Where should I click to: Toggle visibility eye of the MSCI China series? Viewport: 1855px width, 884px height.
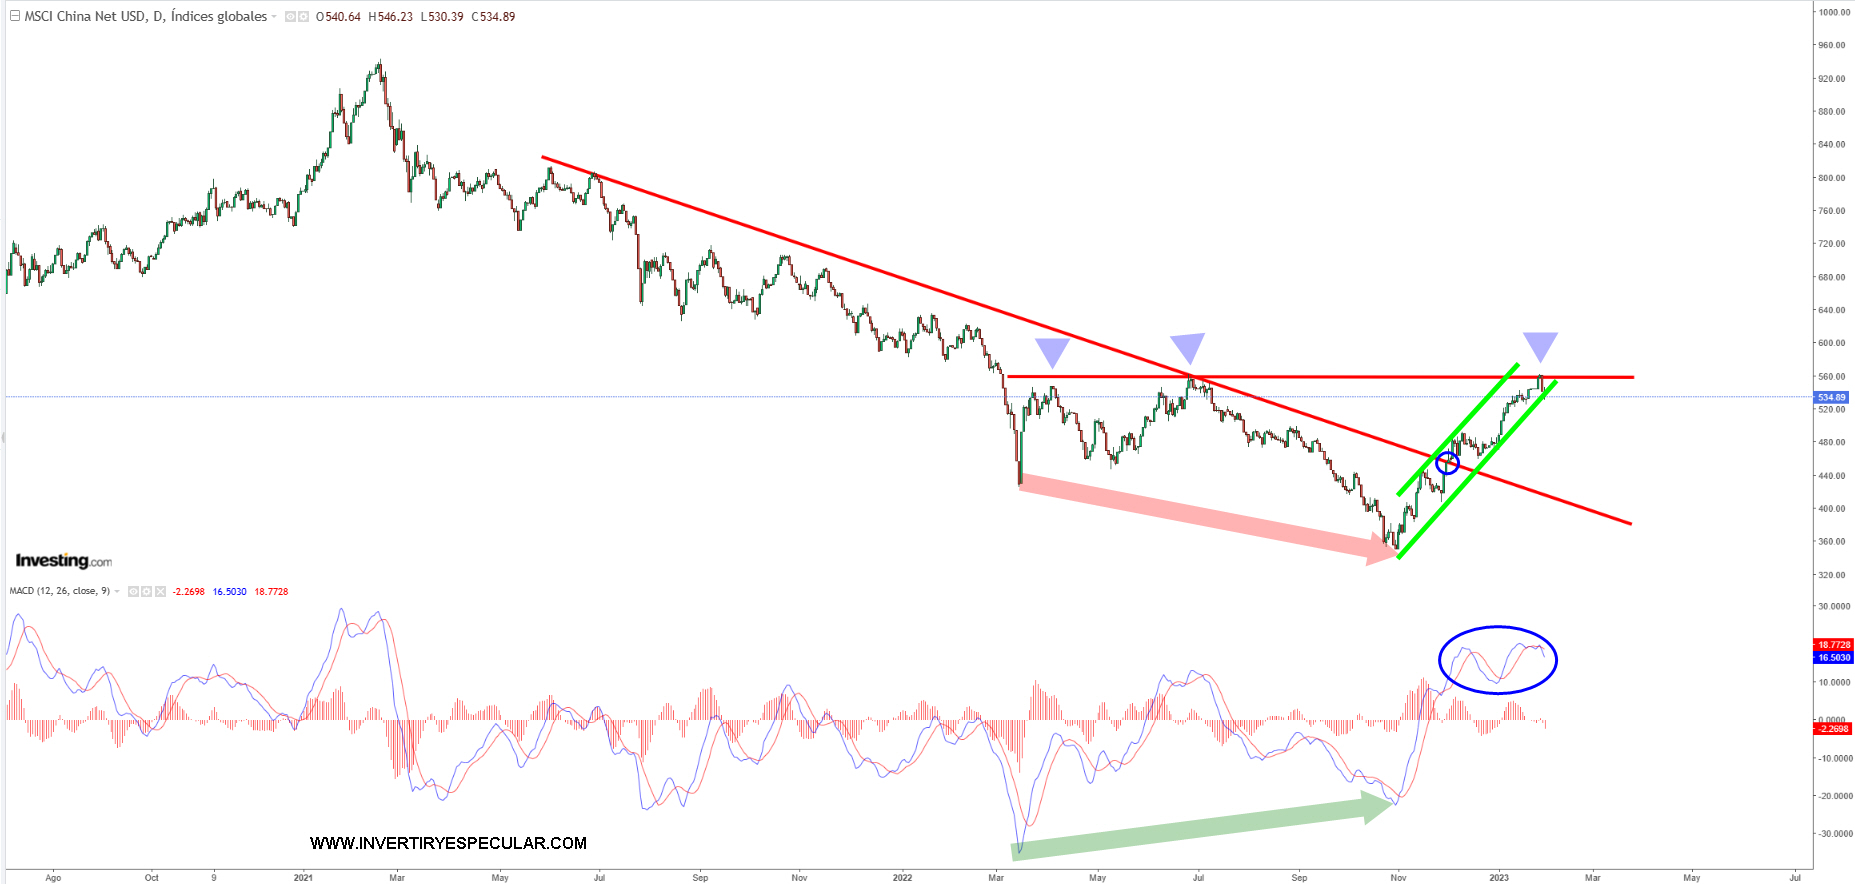click(x=291, y=17)
